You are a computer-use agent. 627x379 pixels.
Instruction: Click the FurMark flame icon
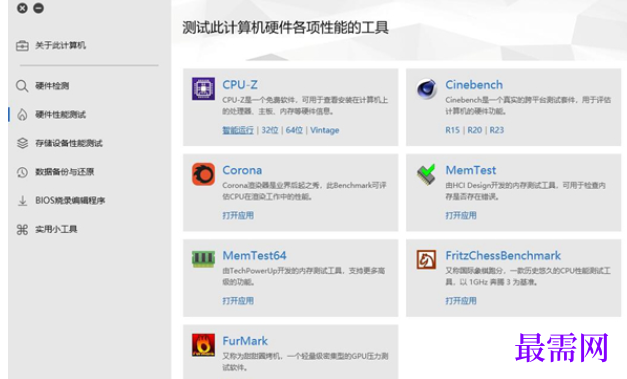203,345
